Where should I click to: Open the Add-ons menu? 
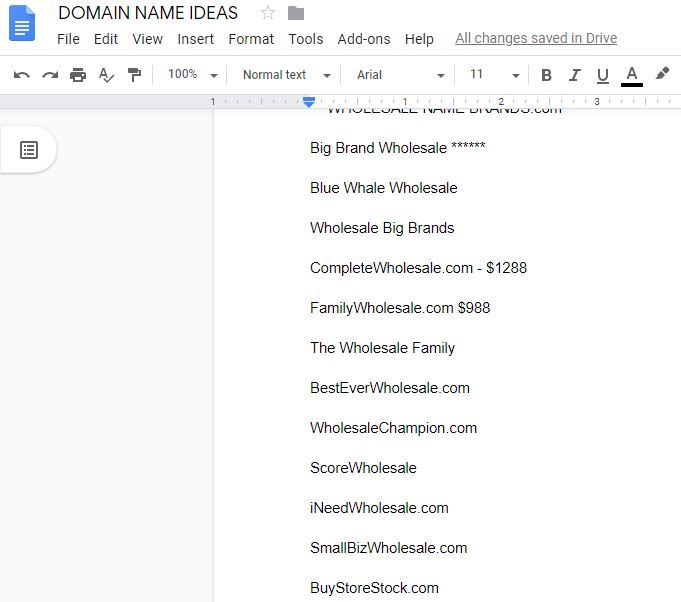[364, 39]
